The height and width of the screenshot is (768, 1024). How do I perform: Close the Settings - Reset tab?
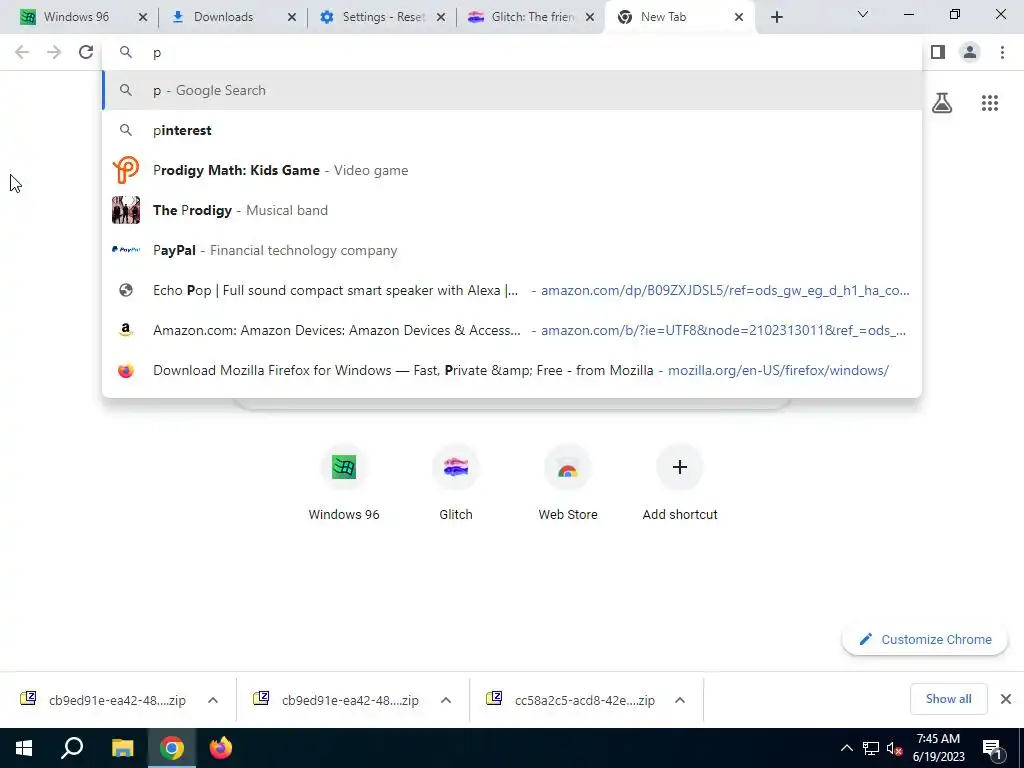(x=441, y=17)
